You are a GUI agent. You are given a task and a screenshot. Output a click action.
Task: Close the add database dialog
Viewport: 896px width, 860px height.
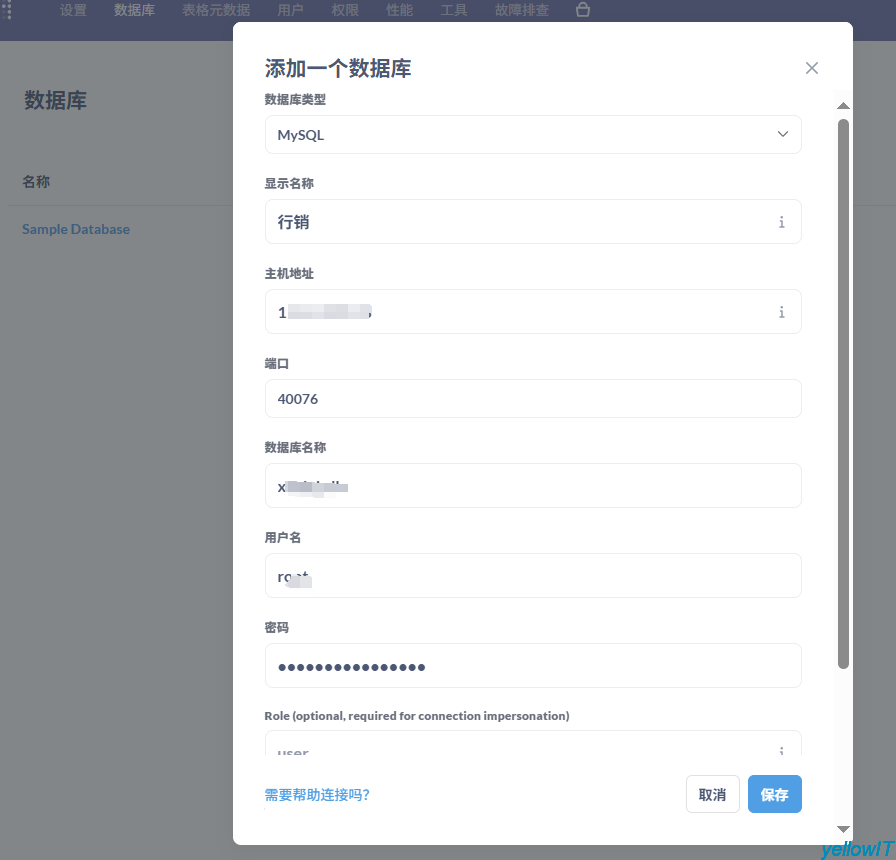pyautogui.click(x=811, y=68)
